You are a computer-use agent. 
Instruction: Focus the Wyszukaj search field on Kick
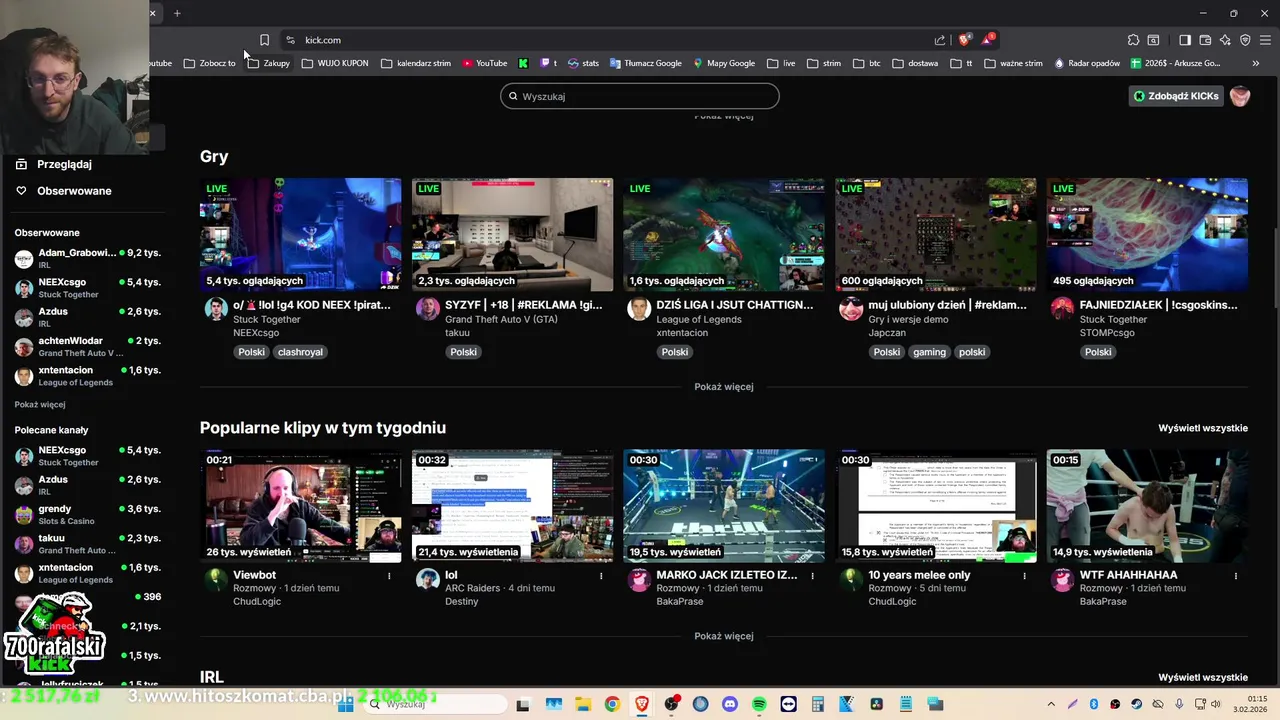(x=640, y=96)
